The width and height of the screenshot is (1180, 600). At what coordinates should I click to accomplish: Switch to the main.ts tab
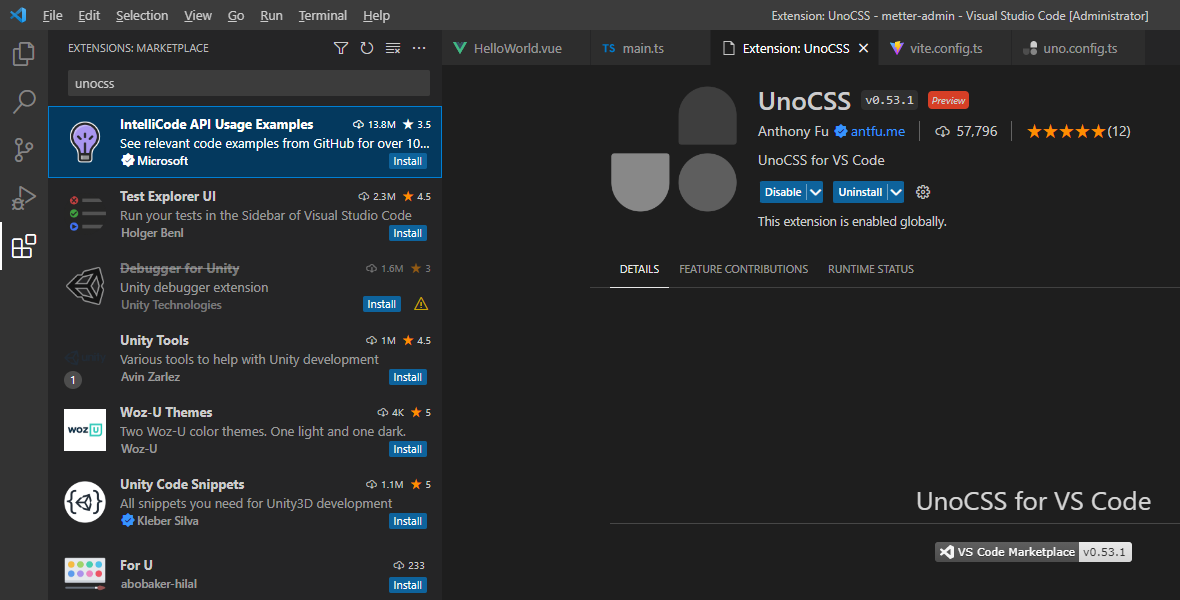(x=650, y=48)
